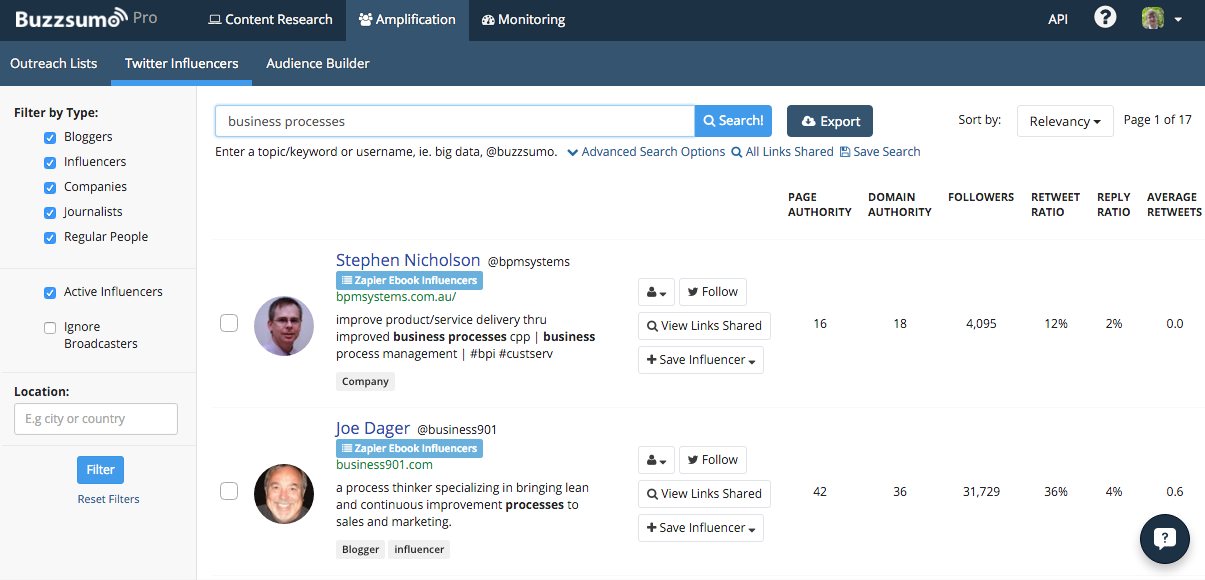Click Page Authority column header
This screenshot has height=580, width=1205.
(x=819, y=204)
